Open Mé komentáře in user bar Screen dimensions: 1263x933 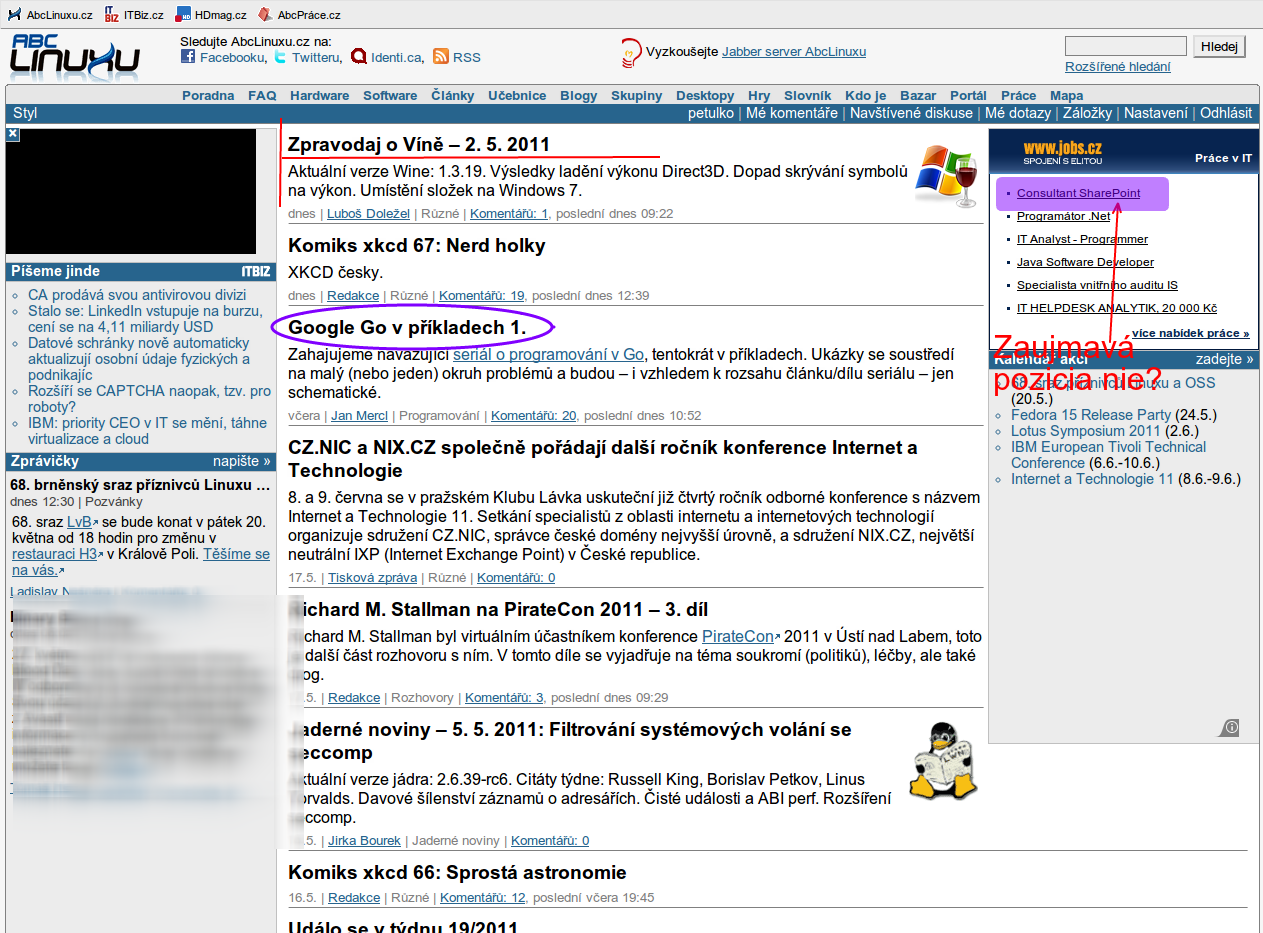(x=792, y=113)
